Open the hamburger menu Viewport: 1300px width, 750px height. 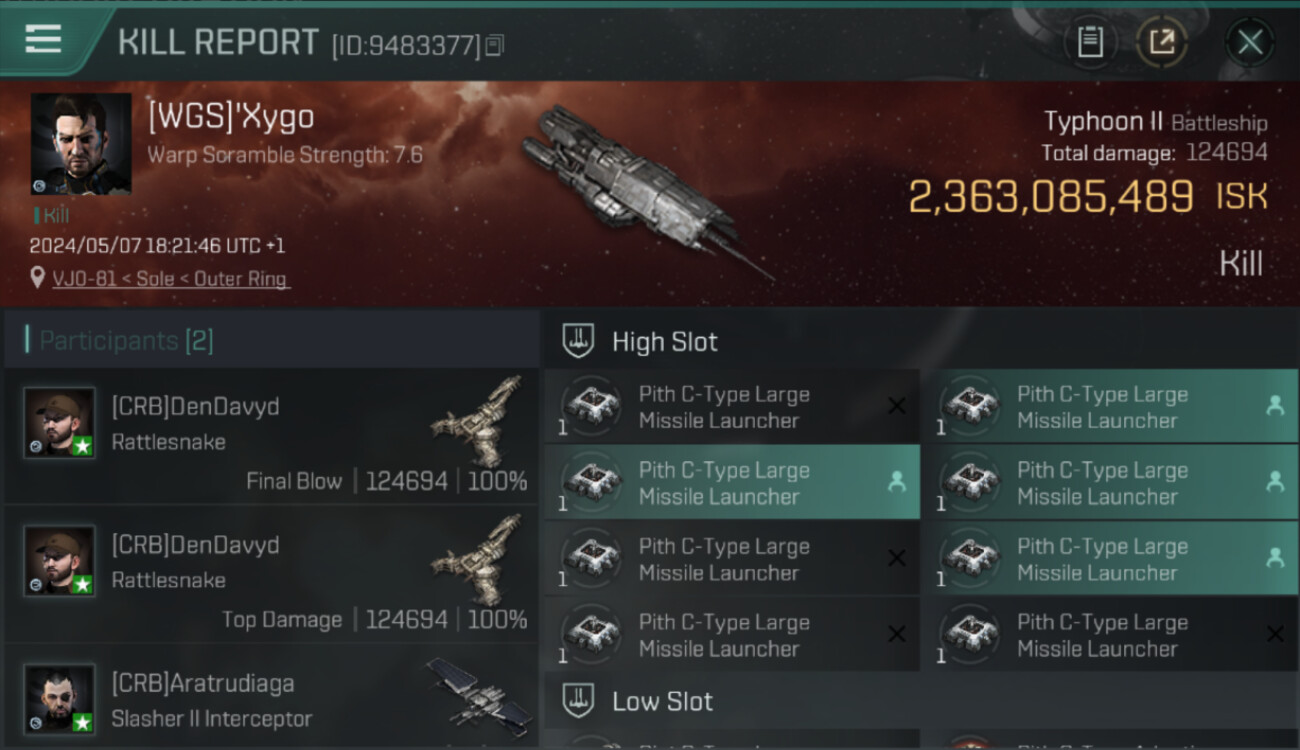[x=43, y=39]
